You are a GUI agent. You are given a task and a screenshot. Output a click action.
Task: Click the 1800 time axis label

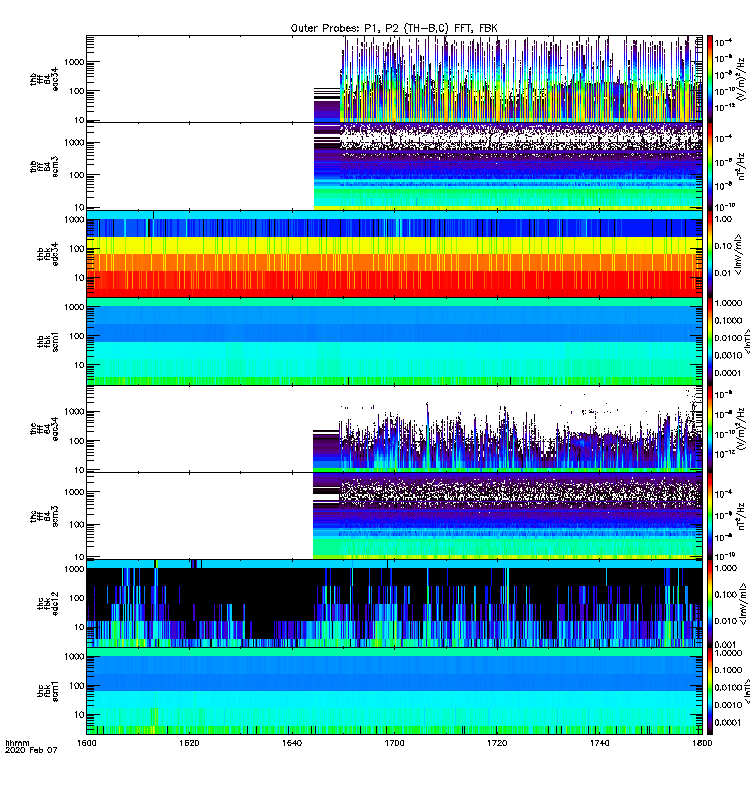[x=702, y=743]
